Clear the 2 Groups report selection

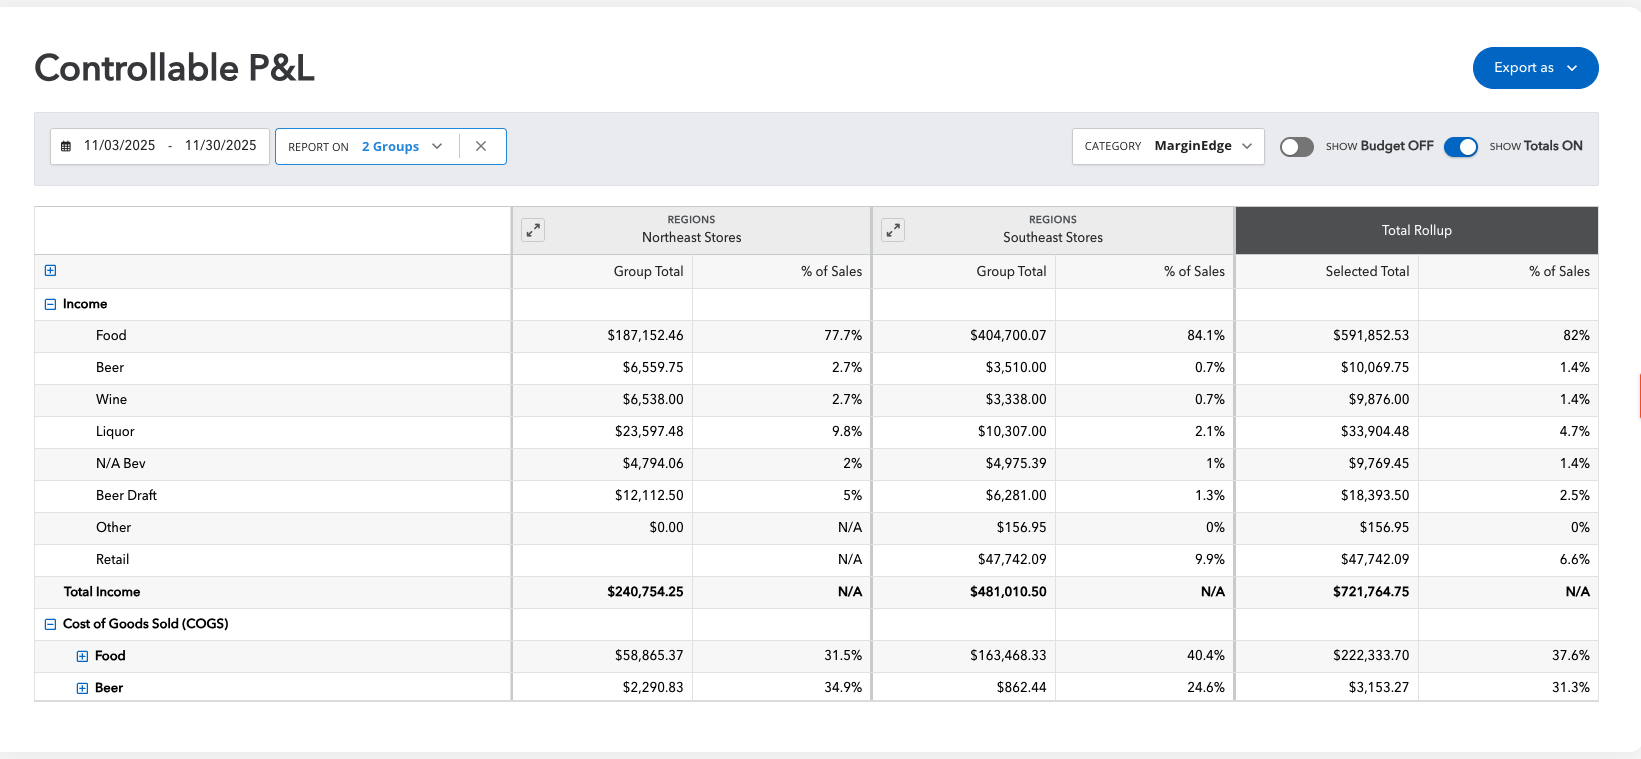(481, 146)
